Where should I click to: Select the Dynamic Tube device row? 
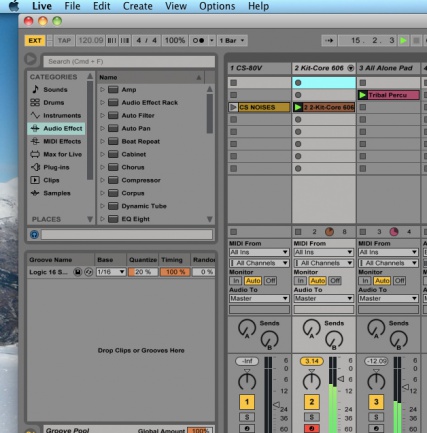[x=151, y=206]
